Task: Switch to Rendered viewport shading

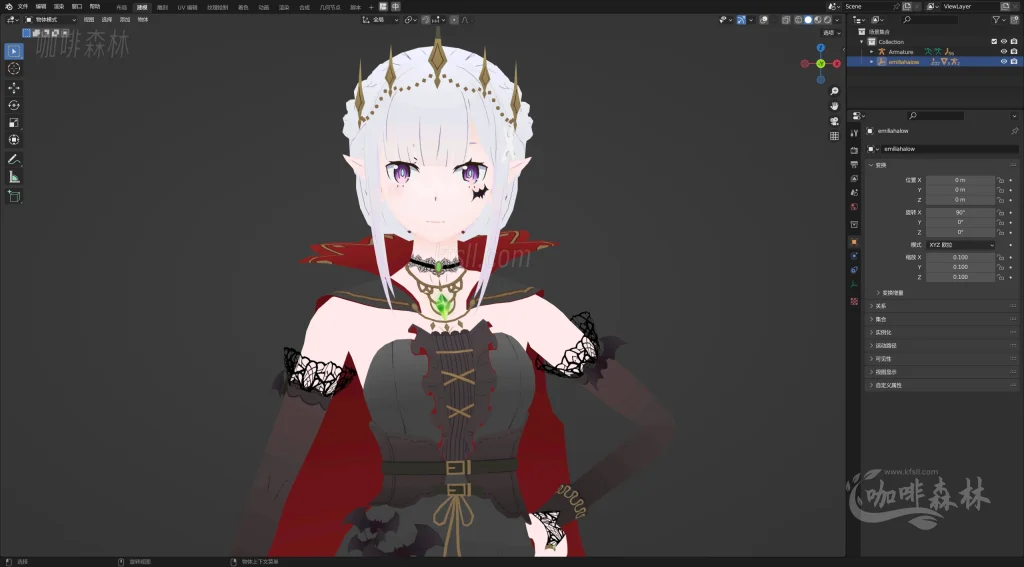Action: coord(826,20)
